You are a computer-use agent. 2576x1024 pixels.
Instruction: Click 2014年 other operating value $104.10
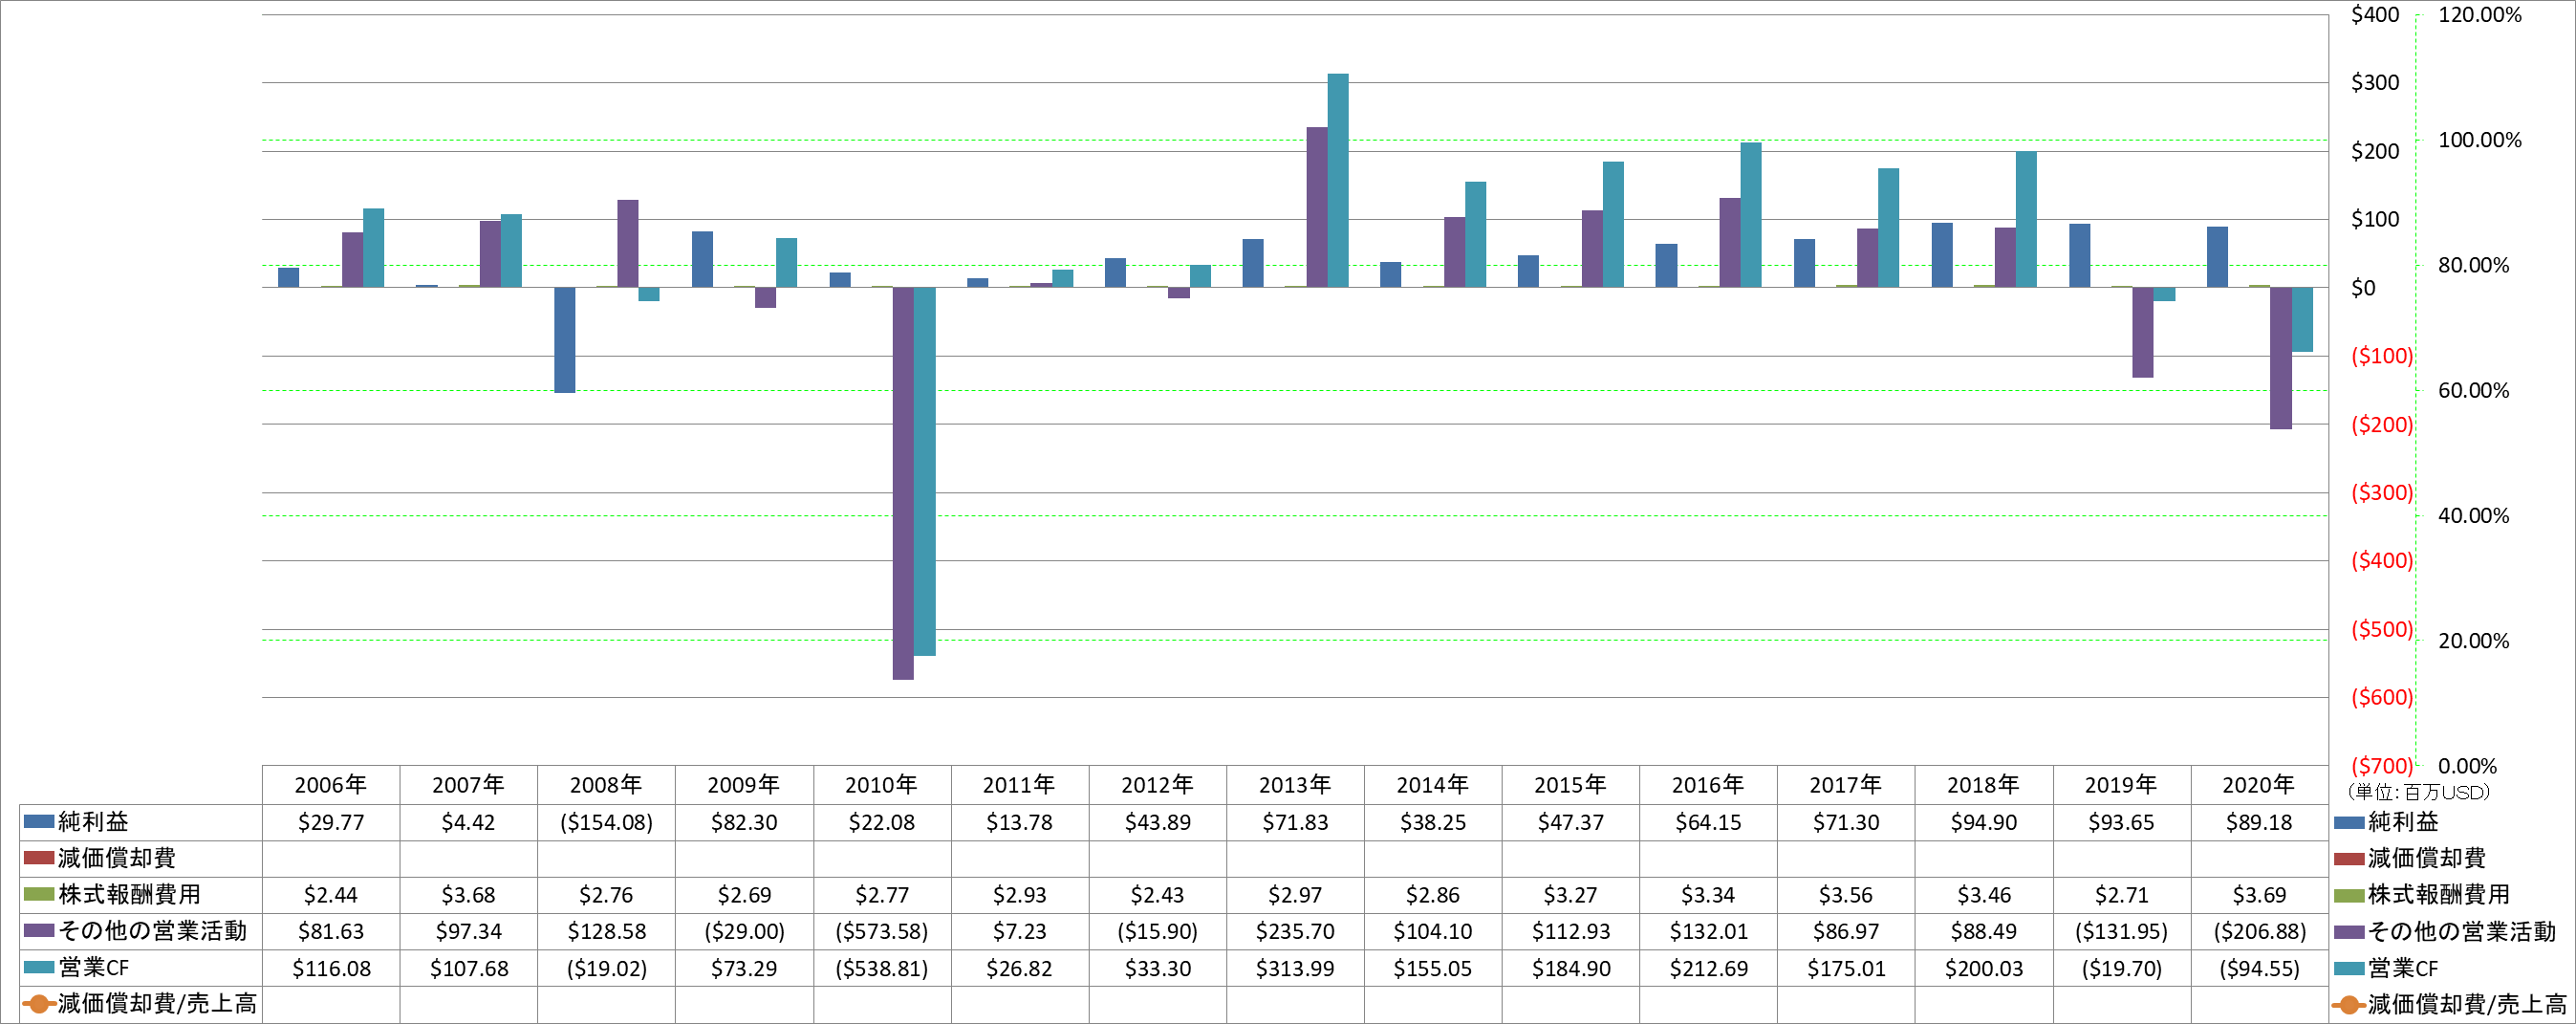click(x=1432, y=931)
